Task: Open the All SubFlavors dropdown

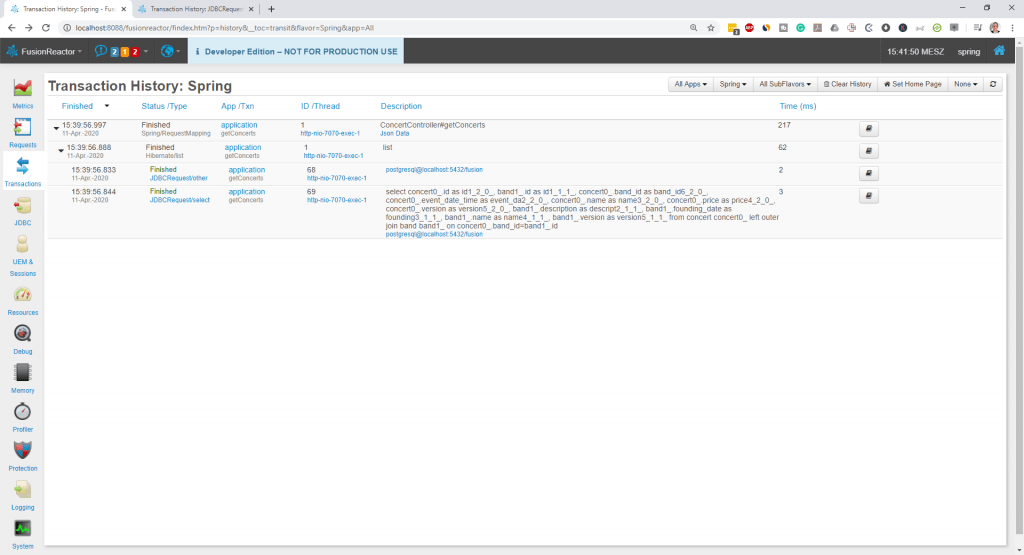Action: tap(785, 84)
